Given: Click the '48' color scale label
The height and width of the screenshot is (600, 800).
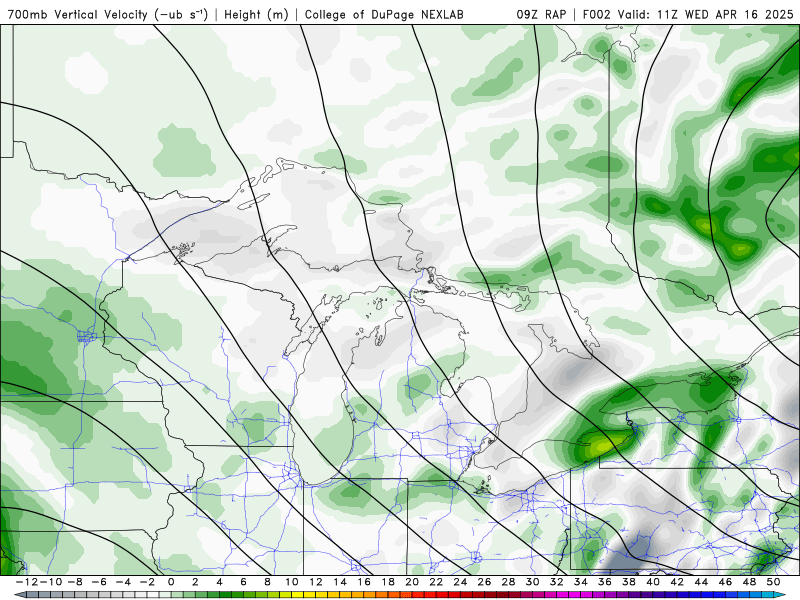Looking at the screenshot, I should coord(749,582).
